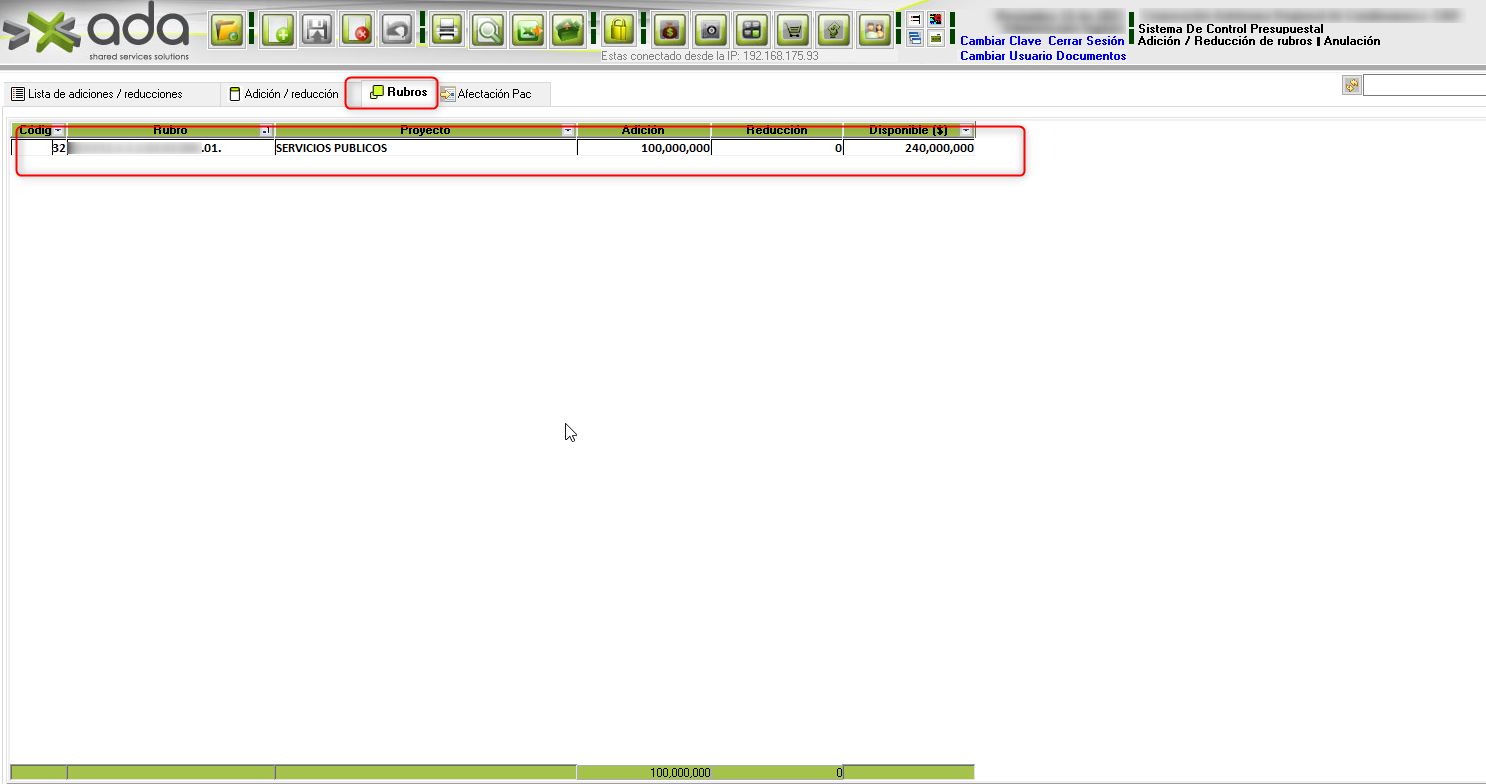Save using the floppy disk icon

[318, 30]
